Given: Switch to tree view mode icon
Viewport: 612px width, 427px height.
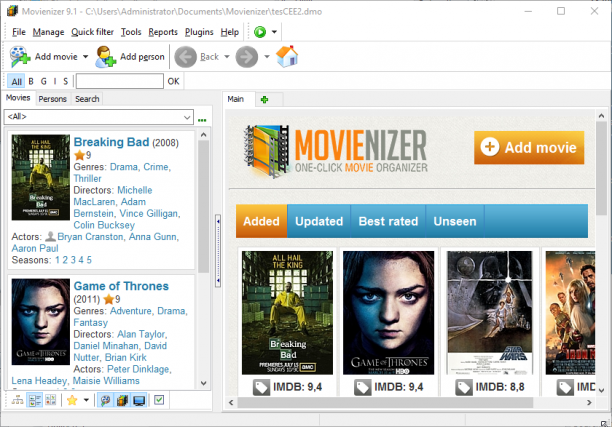Looking at the screenshot, I should (18, 400).
